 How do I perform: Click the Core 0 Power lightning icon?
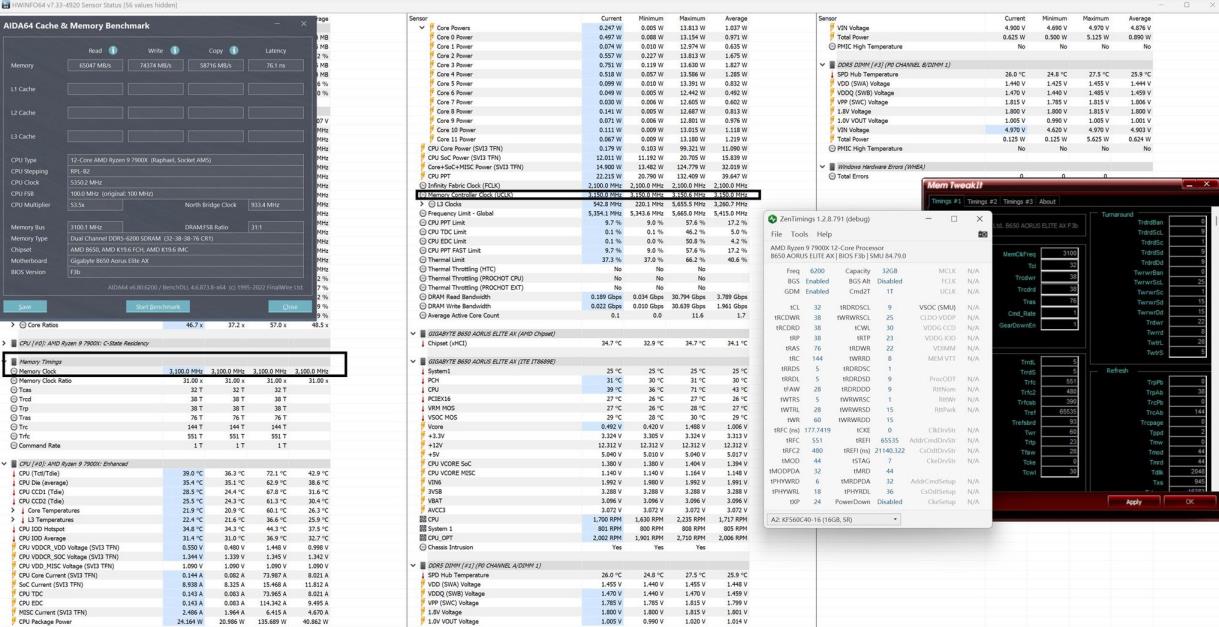point(433,37)
